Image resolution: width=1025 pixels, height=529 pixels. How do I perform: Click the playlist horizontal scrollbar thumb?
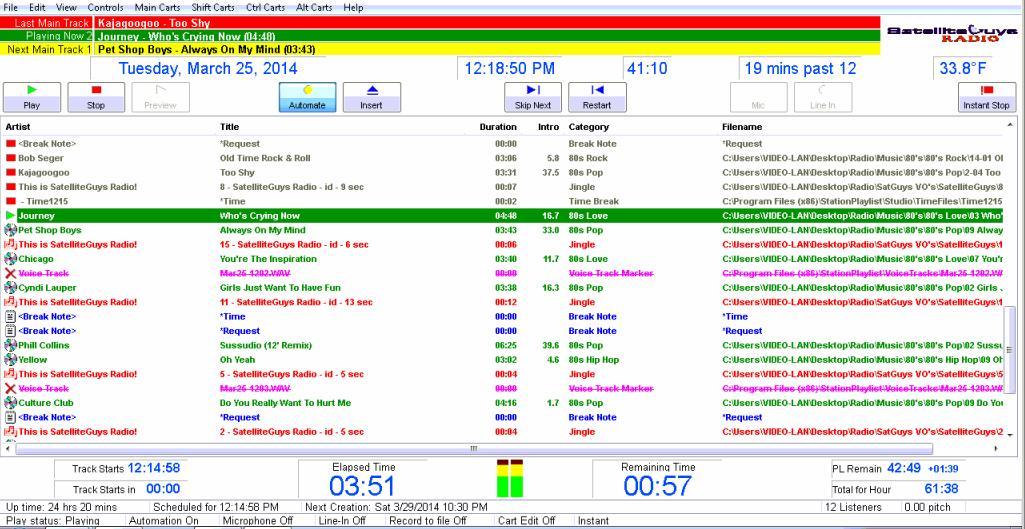point(474,449)
